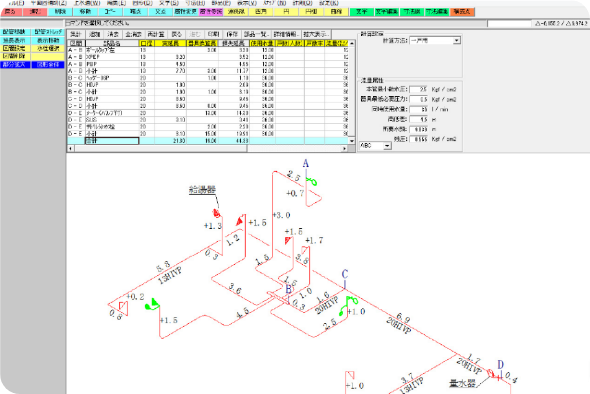Click the blank input box beside the coordinate readout
The width and height of the screenshot is (590, 394).
click(509, 24)
